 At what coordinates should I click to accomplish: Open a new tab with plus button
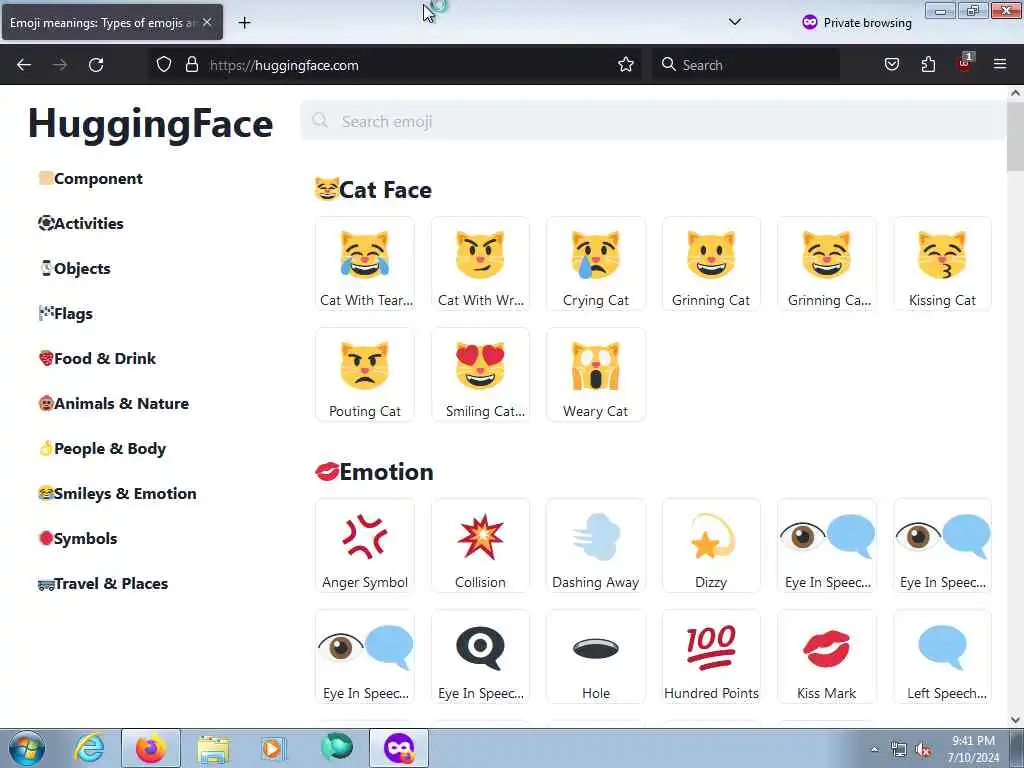click(x=244, y=23)
